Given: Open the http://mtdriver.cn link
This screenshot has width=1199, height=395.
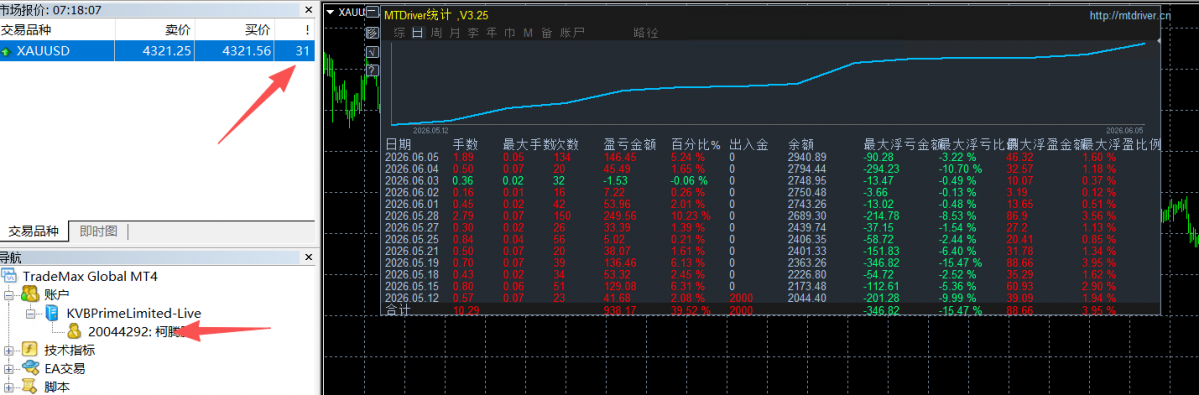Looking at the screenshot, I should (1129, 15).
